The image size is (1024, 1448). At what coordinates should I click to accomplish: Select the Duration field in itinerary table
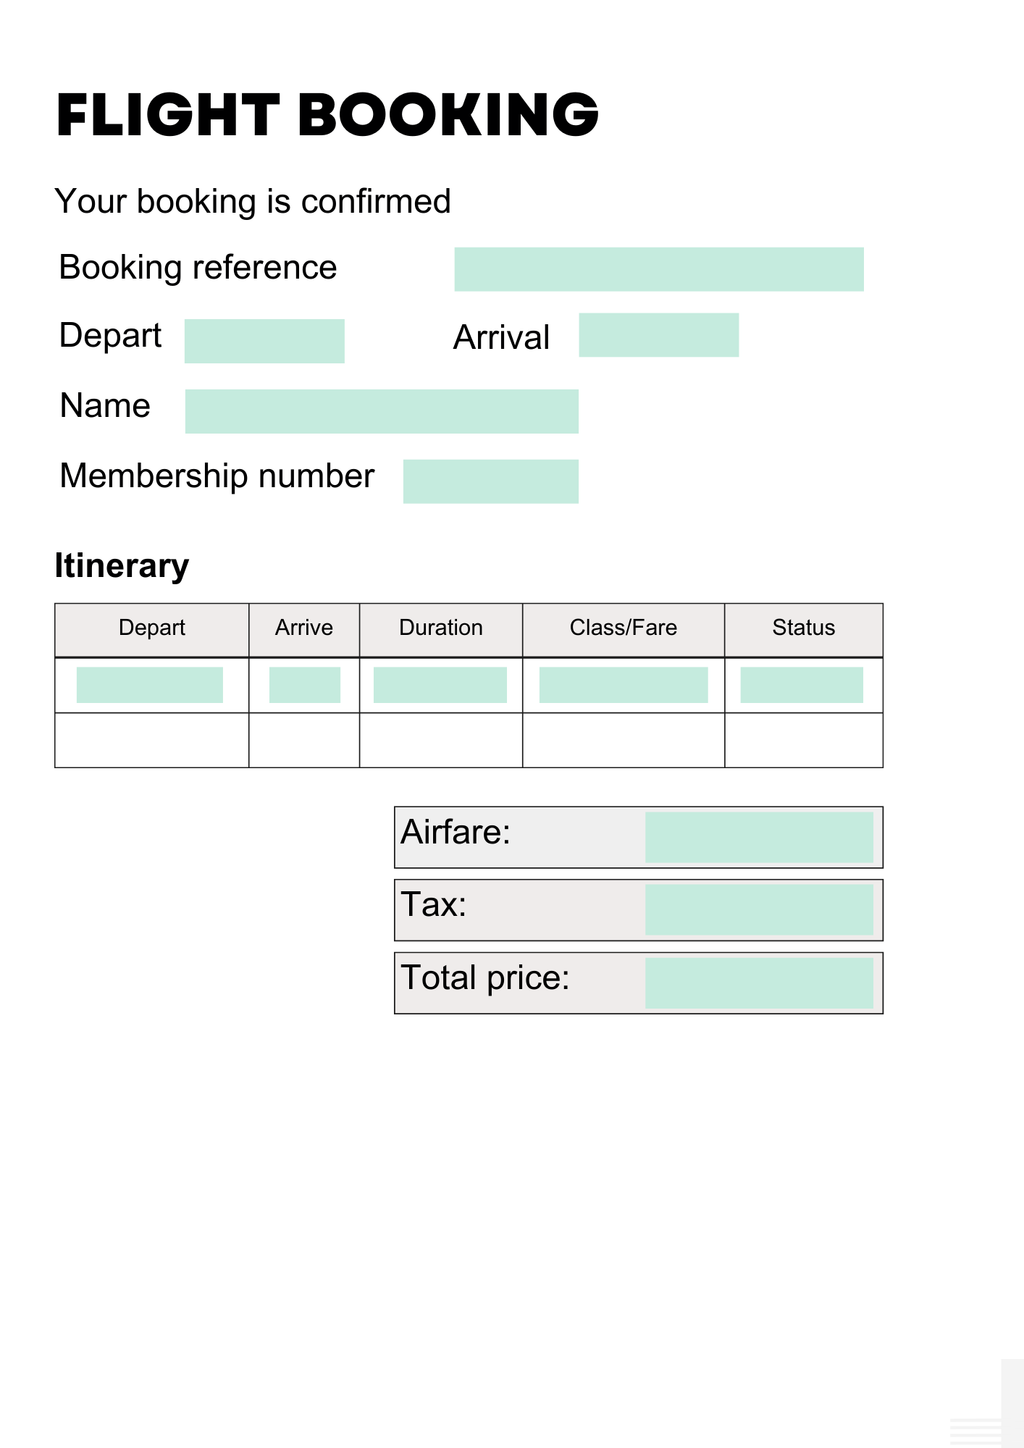point(440,685)
